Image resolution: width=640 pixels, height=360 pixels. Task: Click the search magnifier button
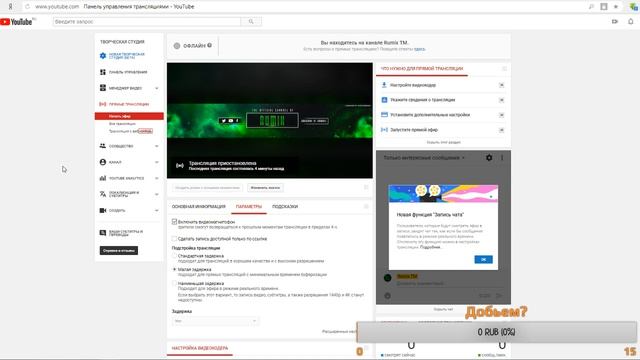(x=251, y=22)
